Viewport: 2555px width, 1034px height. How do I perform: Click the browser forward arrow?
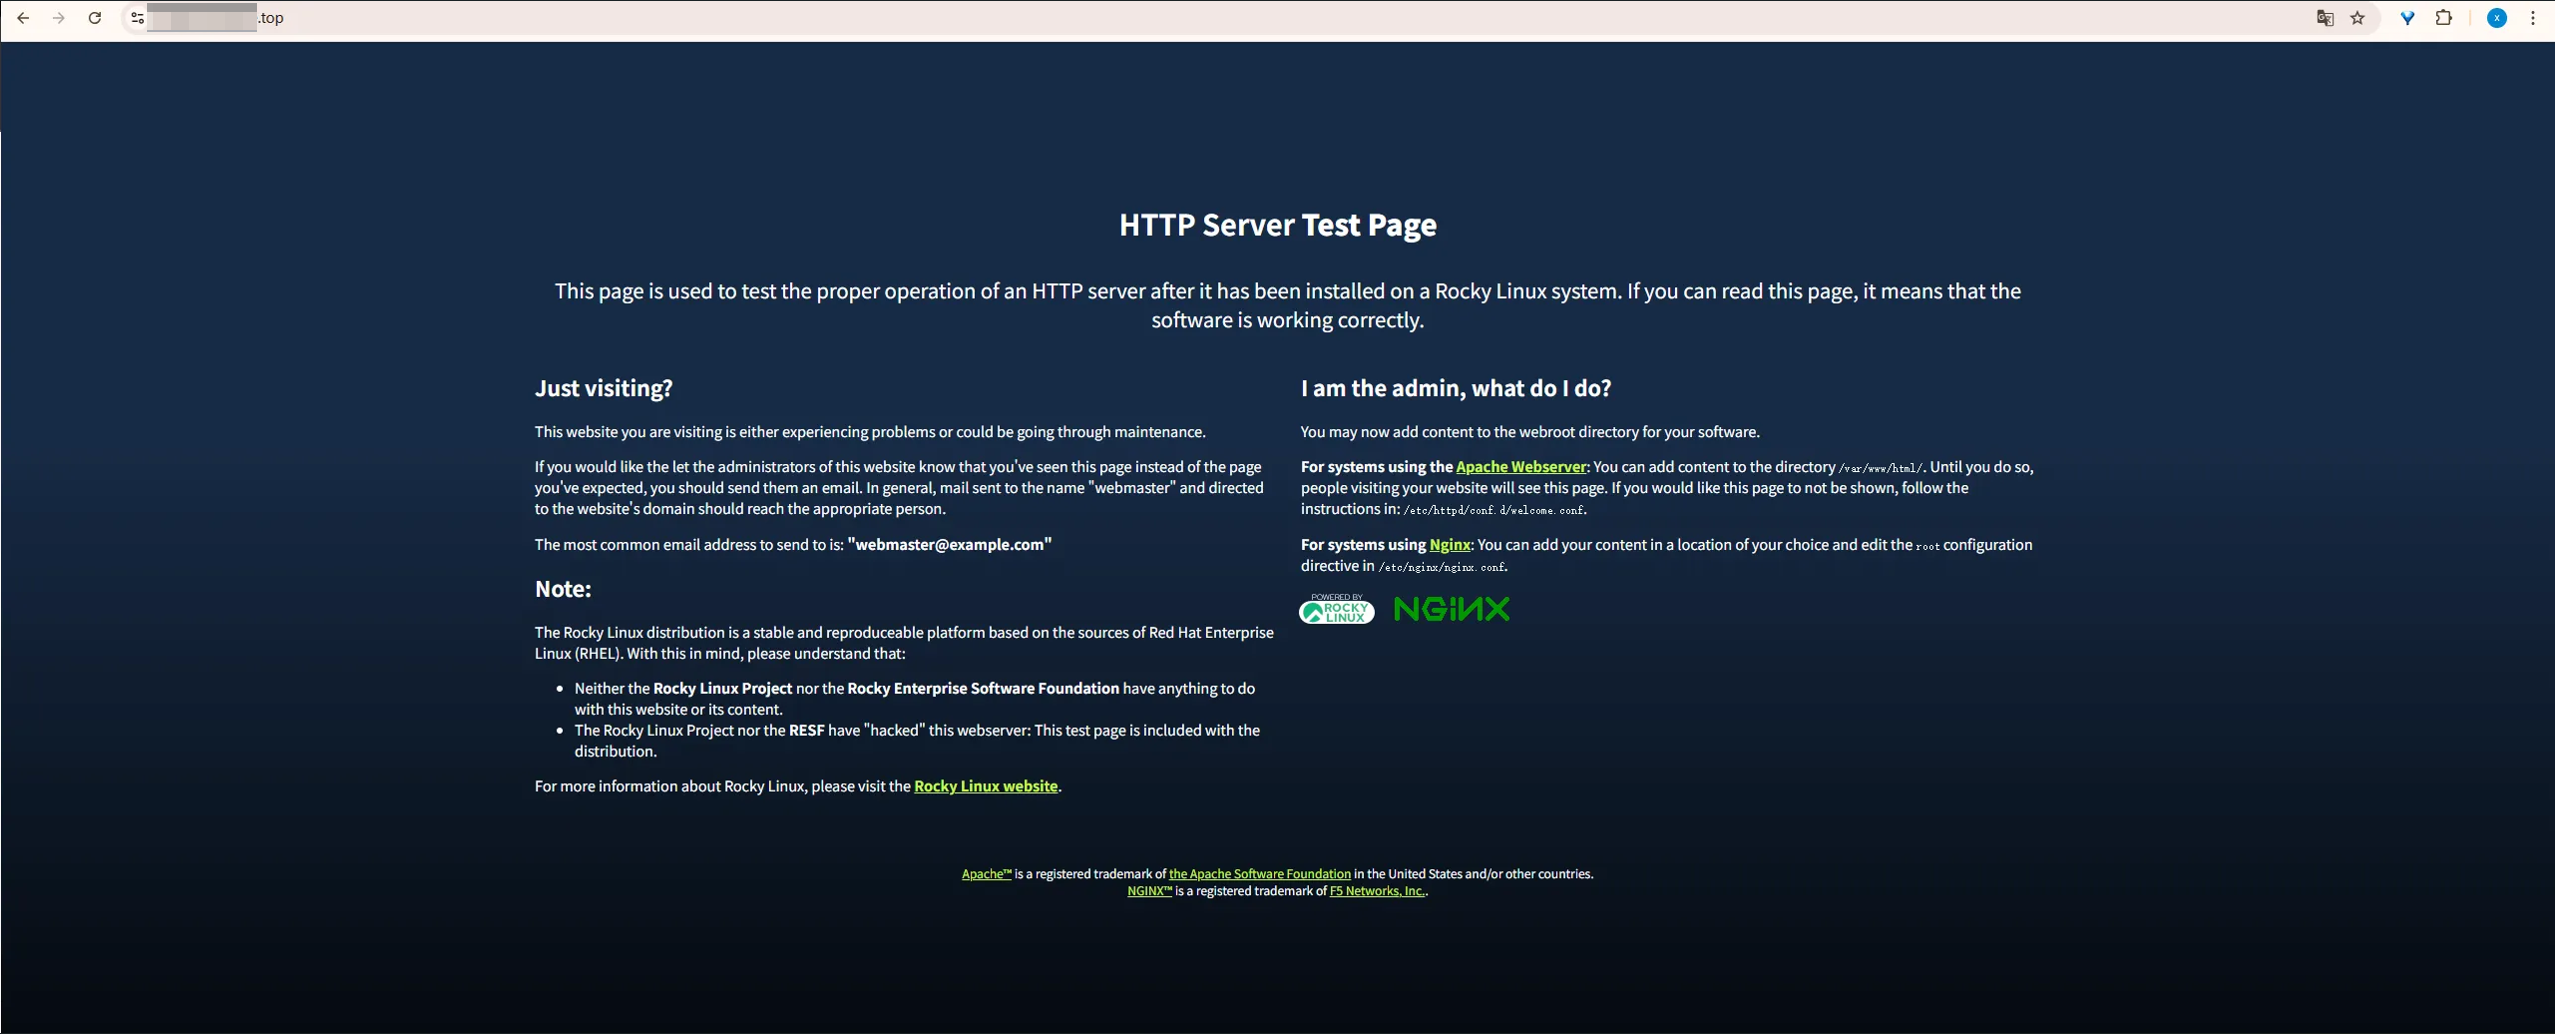[59, 18]
